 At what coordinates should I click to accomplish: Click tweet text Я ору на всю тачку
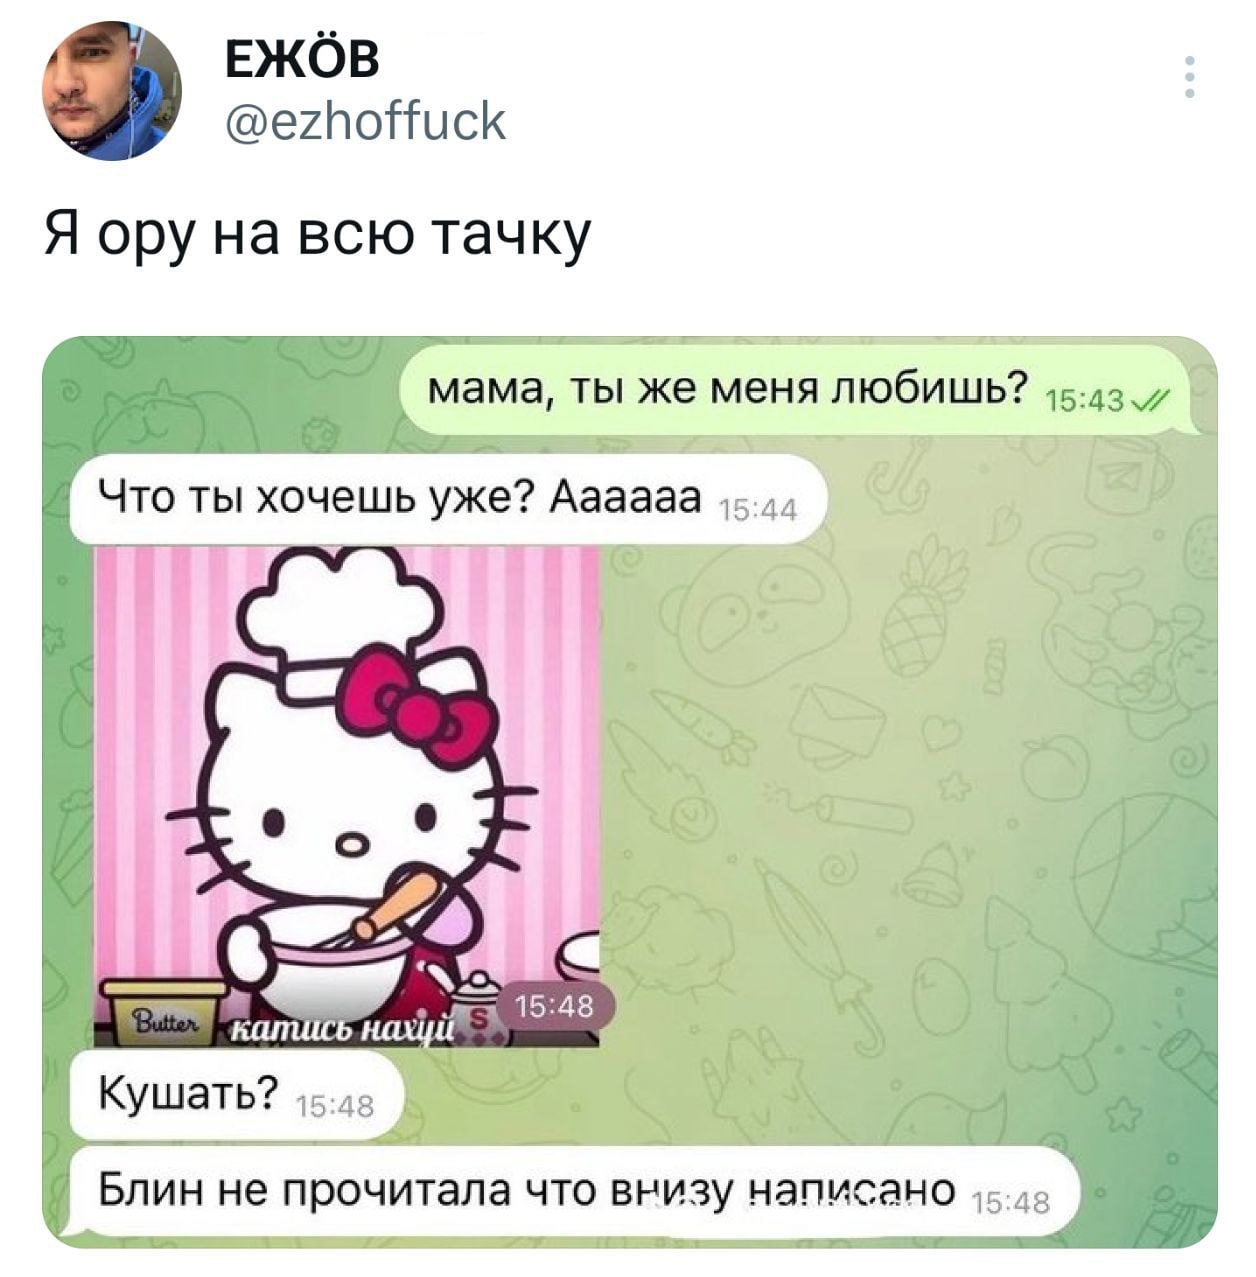coord(318,236)
